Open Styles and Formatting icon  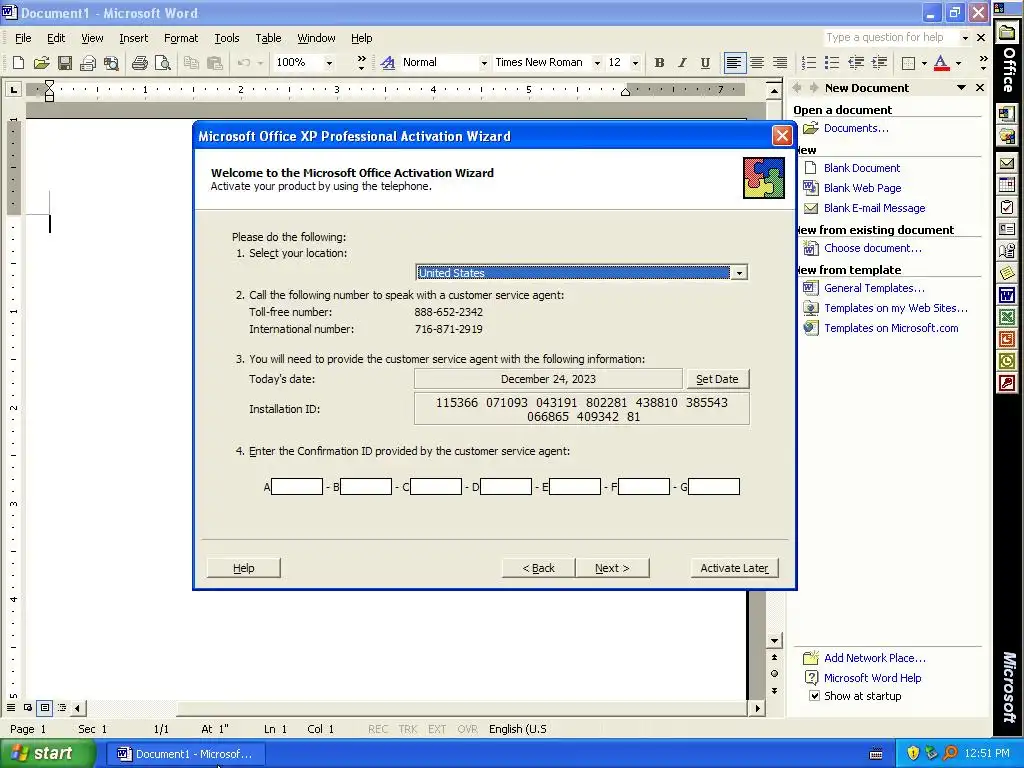pos(388,63)
